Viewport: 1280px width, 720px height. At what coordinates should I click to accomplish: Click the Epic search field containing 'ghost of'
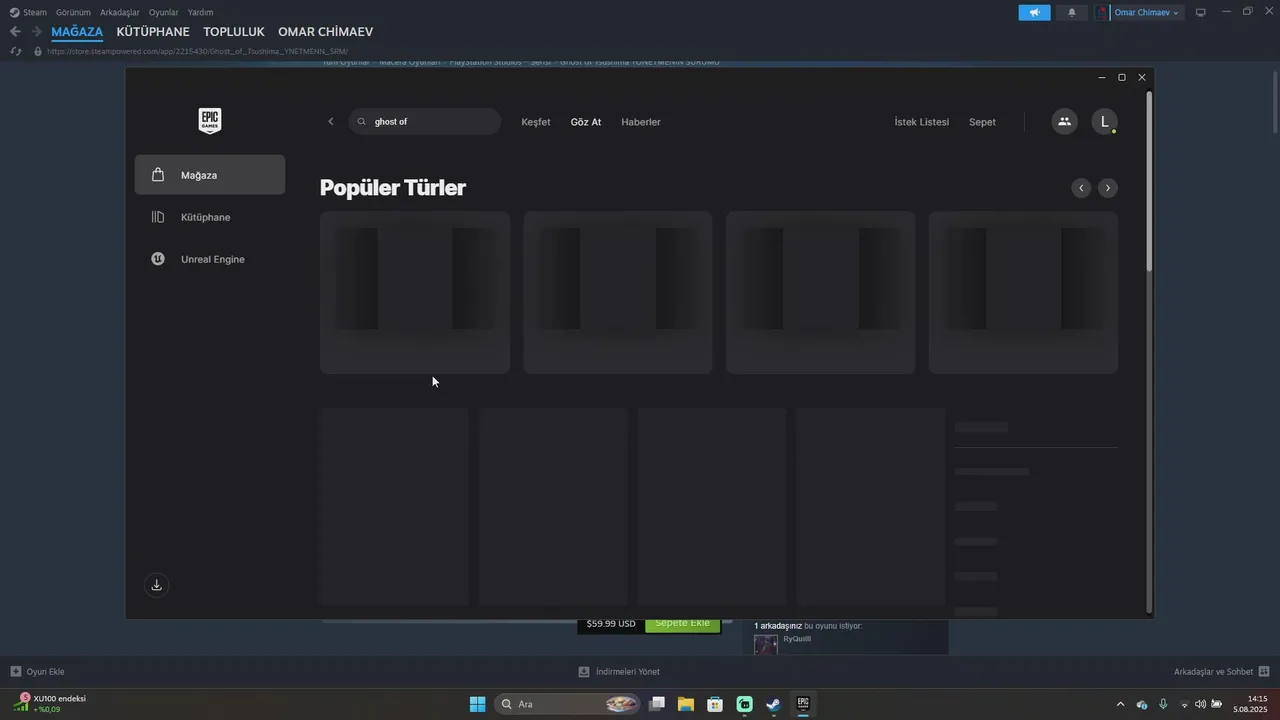click(425, 122)
